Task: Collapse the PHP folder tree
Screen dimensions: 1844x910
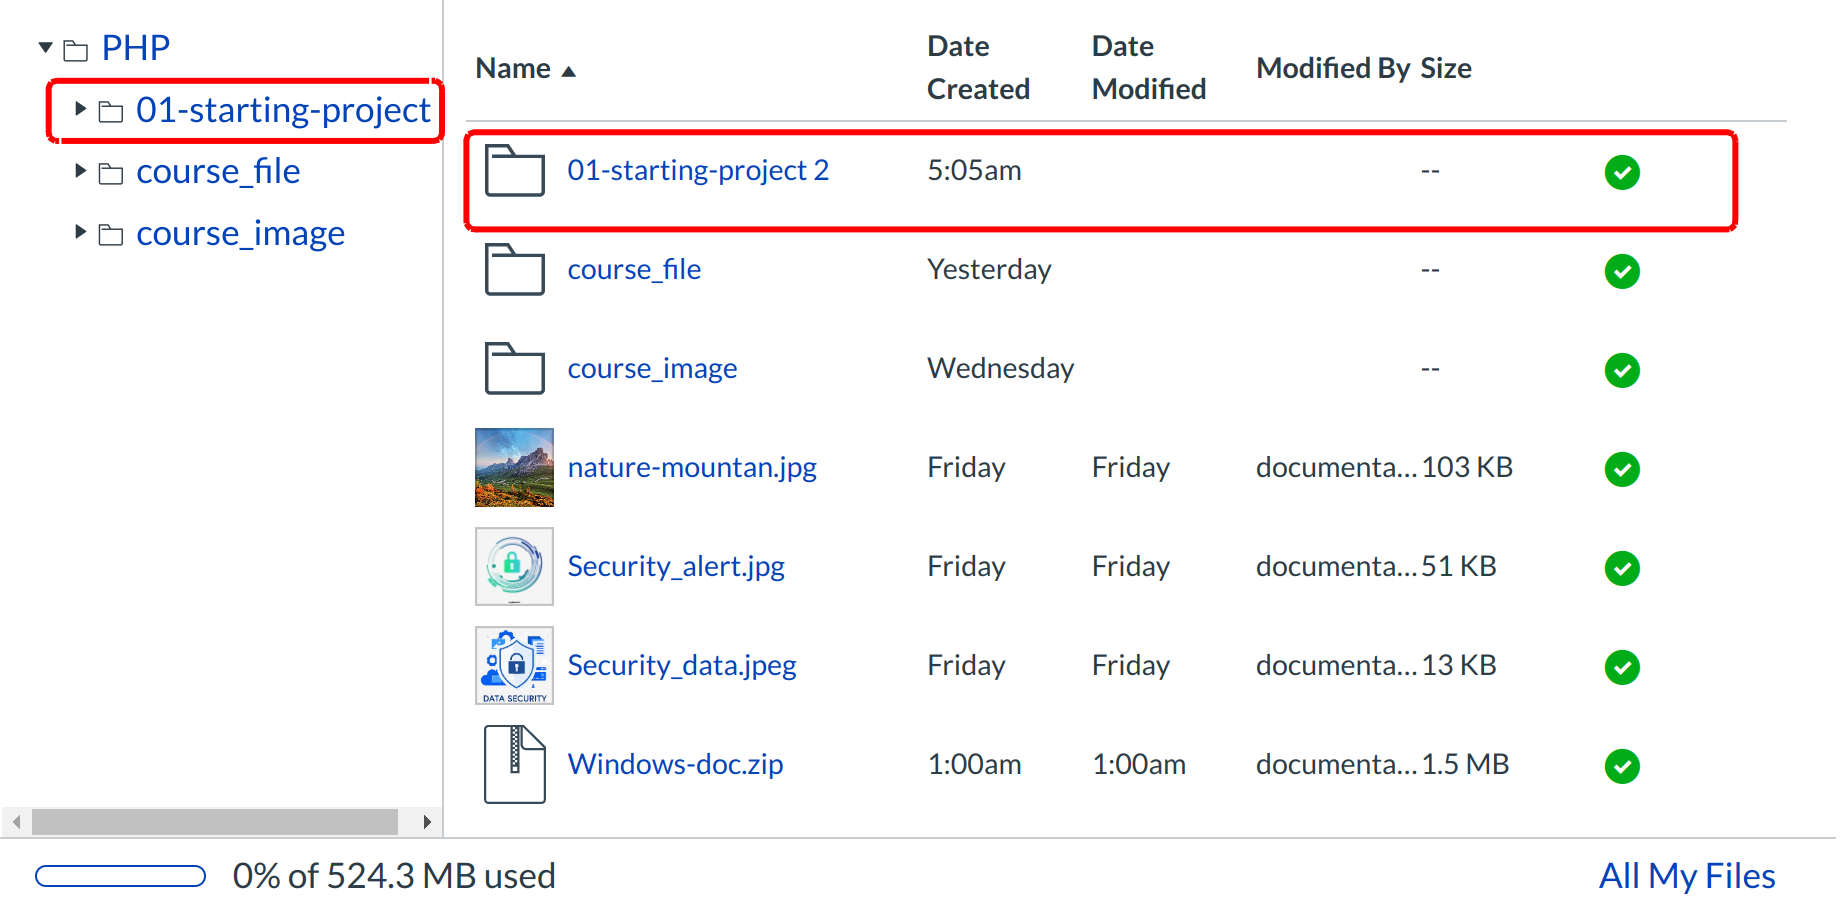Action: coord(45,48)
